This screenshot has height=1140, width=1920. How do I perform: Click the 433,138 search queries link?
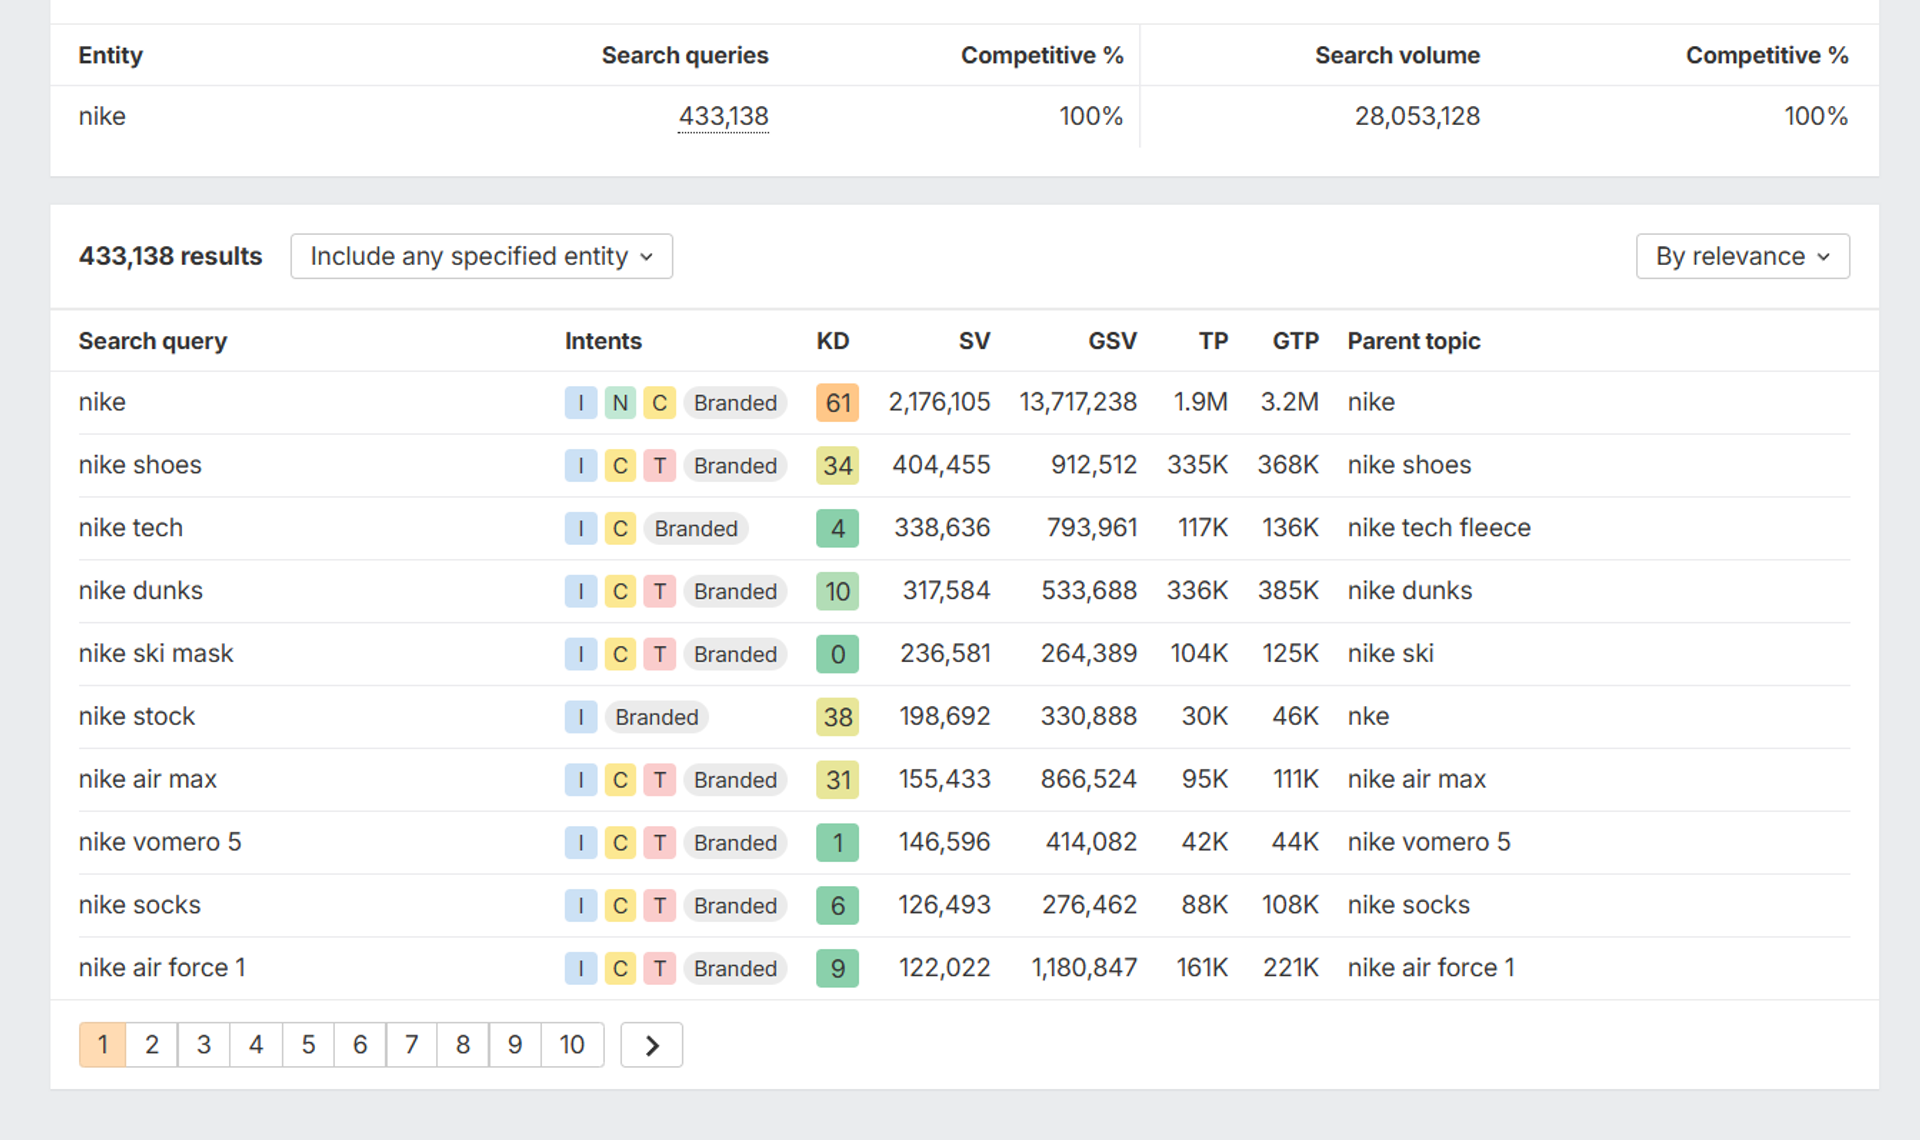click(x=723, y=116)
